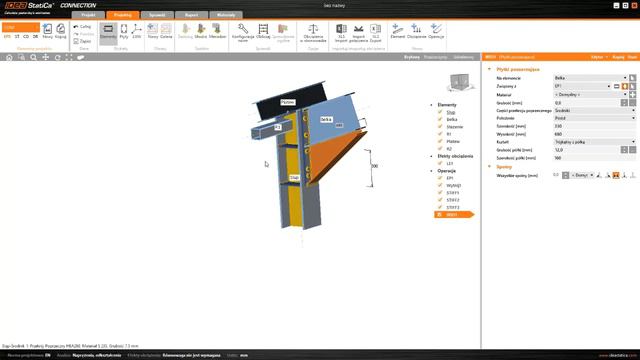Image resolution: width=640 pixels, height=360 pixels.
Task: Toggle checkmark for LE1 load effect
Action: coord(440,163)
